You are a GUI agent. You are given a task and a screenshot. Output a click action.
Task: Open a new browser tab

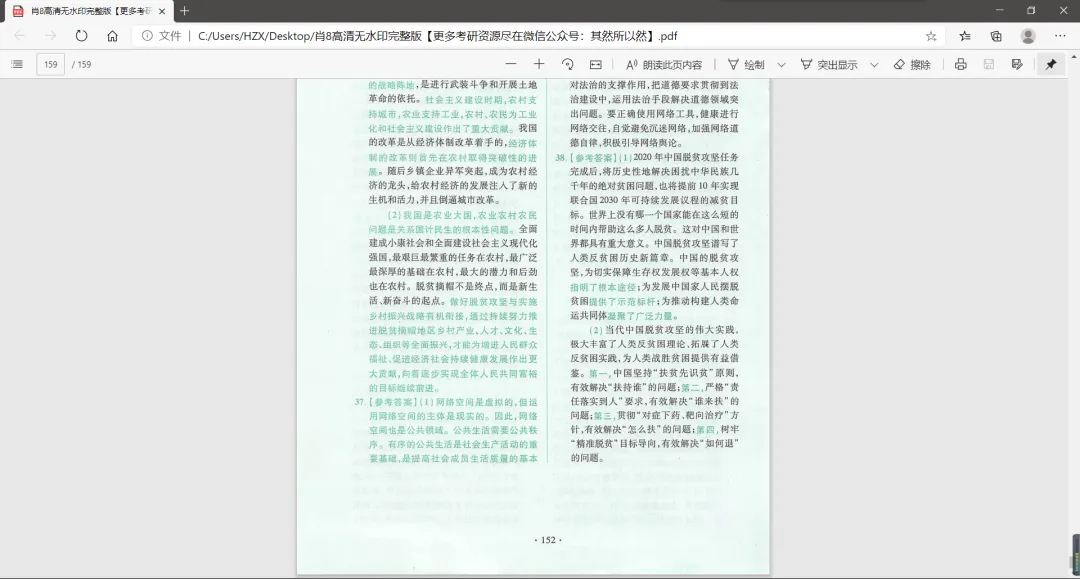click(x=184, y=11)
